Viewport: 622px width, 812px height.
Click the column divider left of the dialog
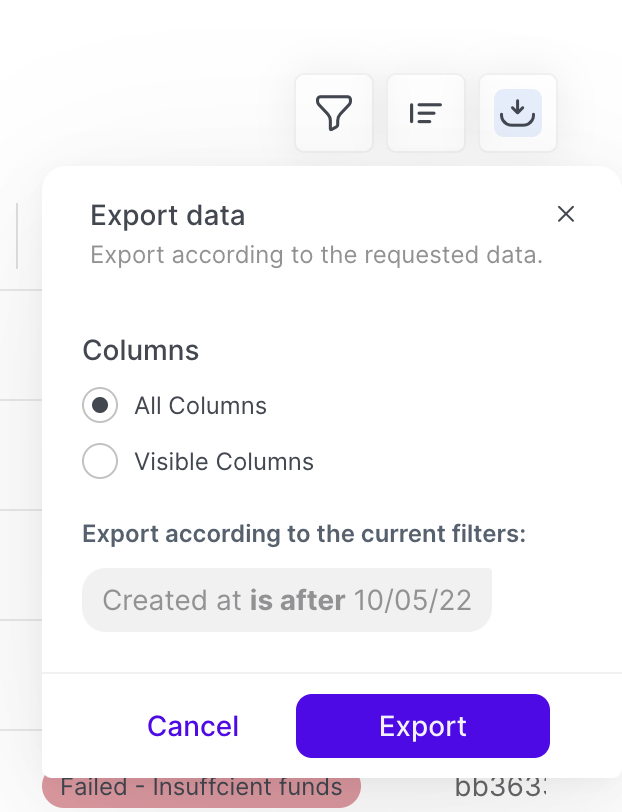pyautogui.click(x=17, y=236)
